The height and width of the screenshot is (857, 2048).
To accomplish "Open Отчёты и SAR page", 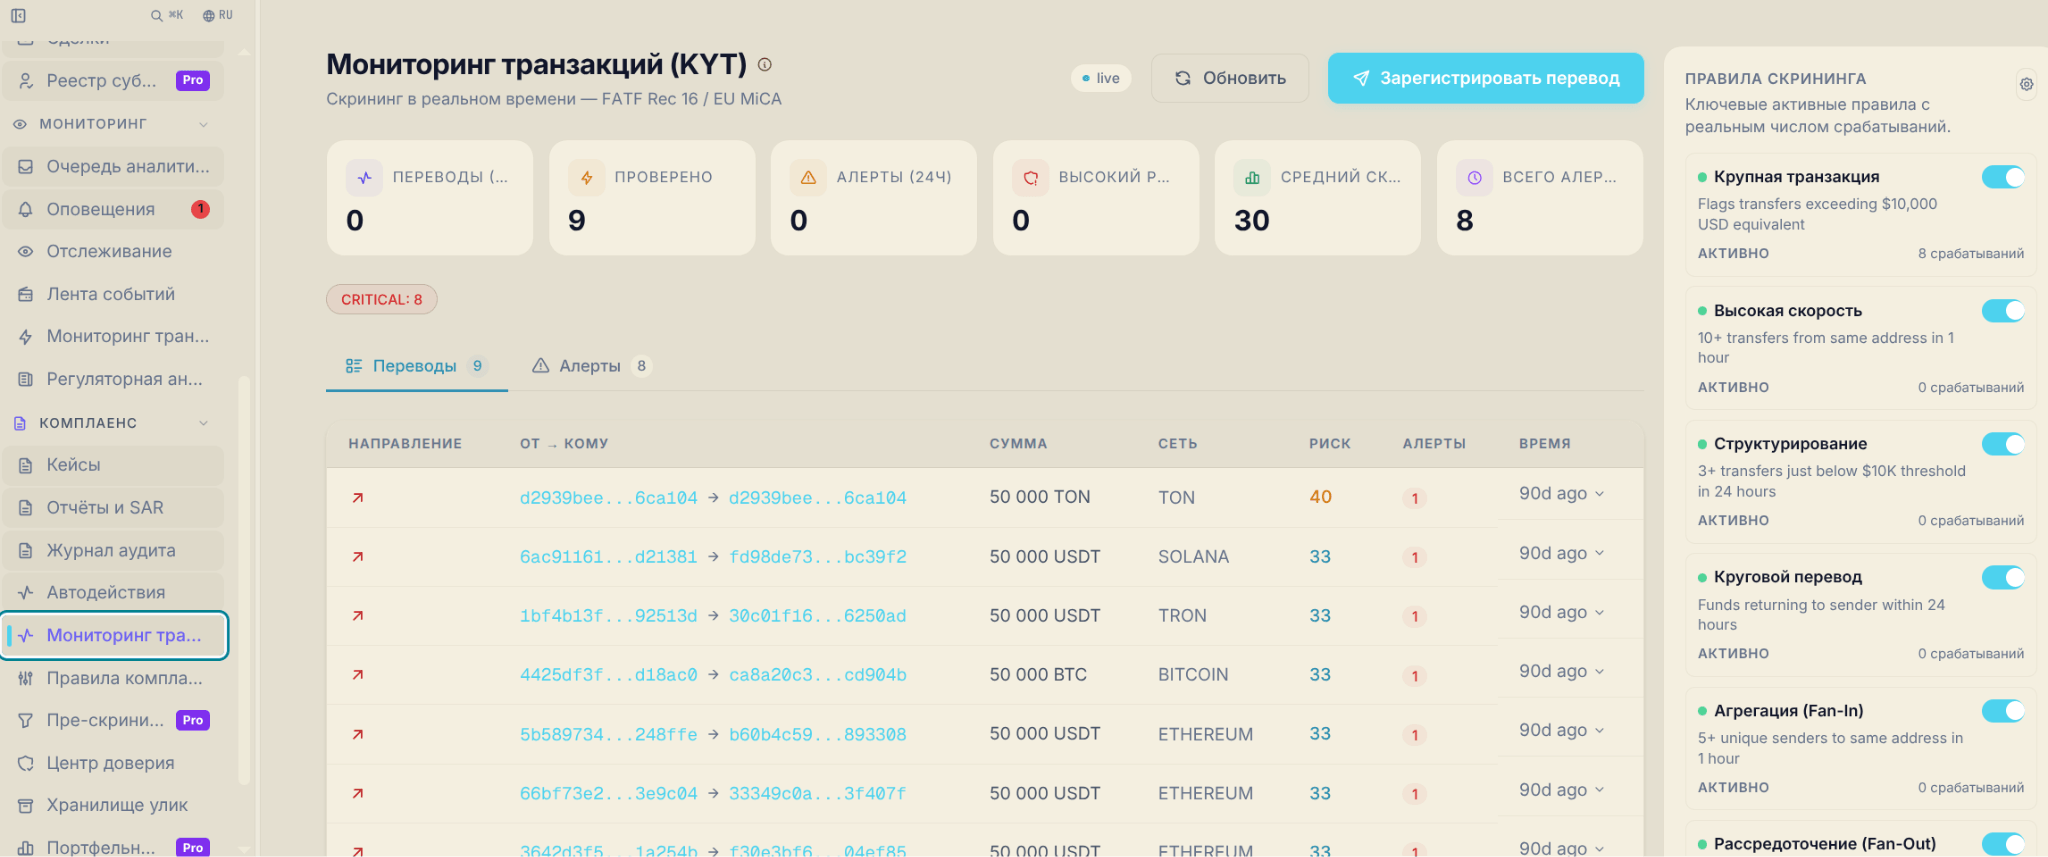I will 113,508.
